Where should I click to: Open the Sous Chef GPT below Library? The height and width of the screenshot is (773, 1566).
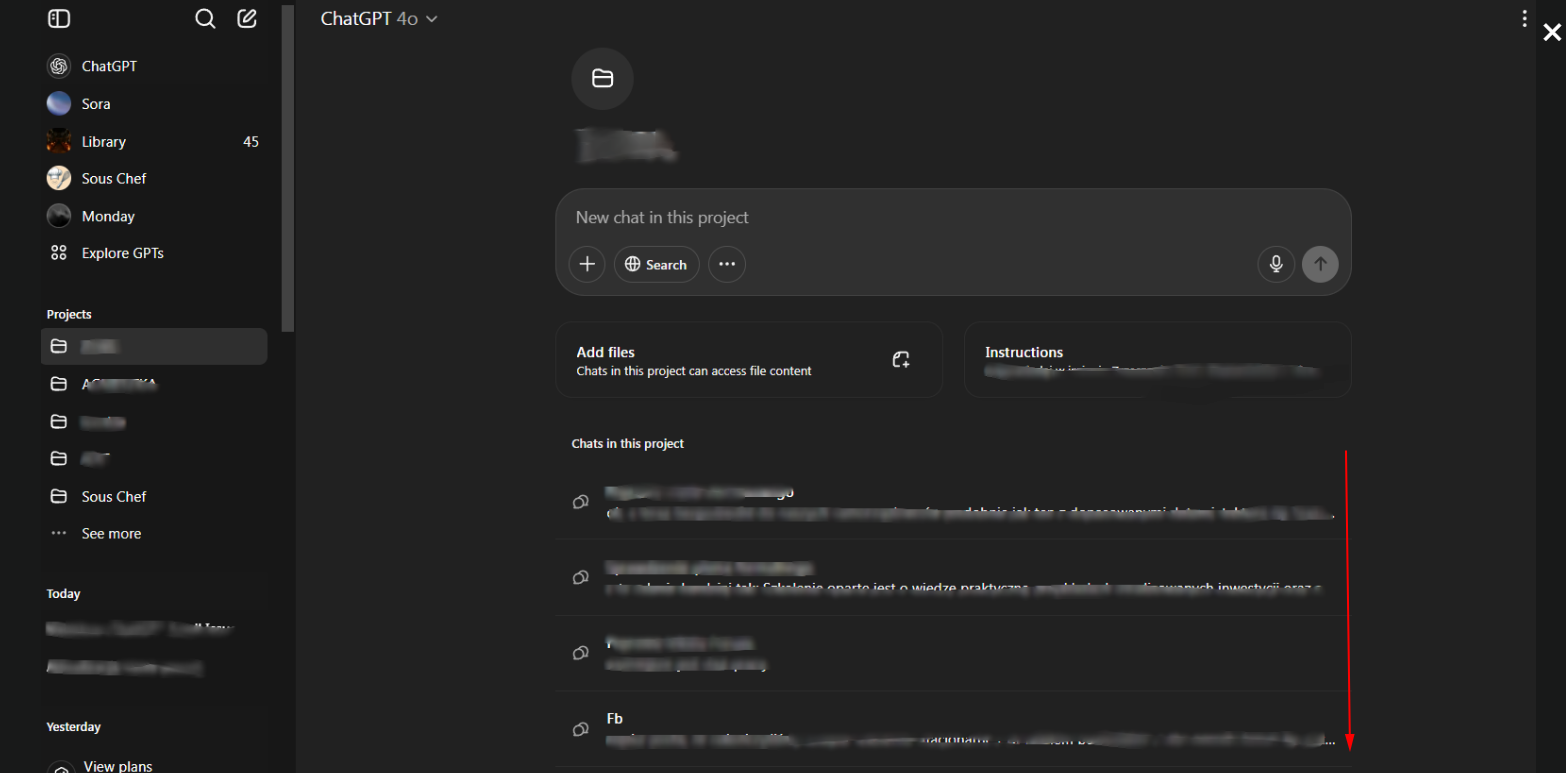(x=154, y=179)
